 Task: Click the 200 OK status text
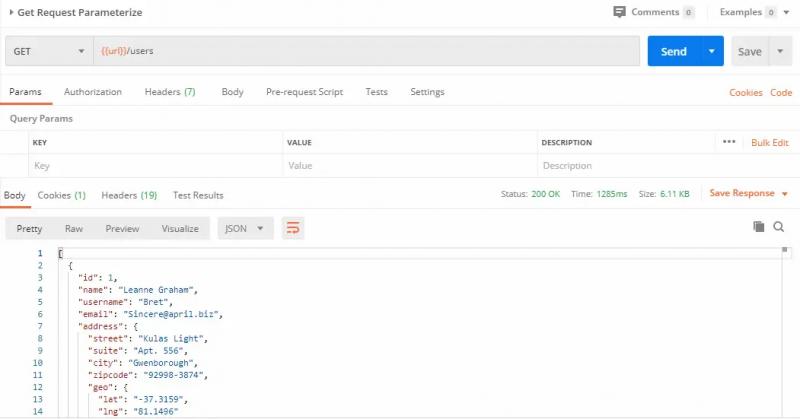pos(545,194)
